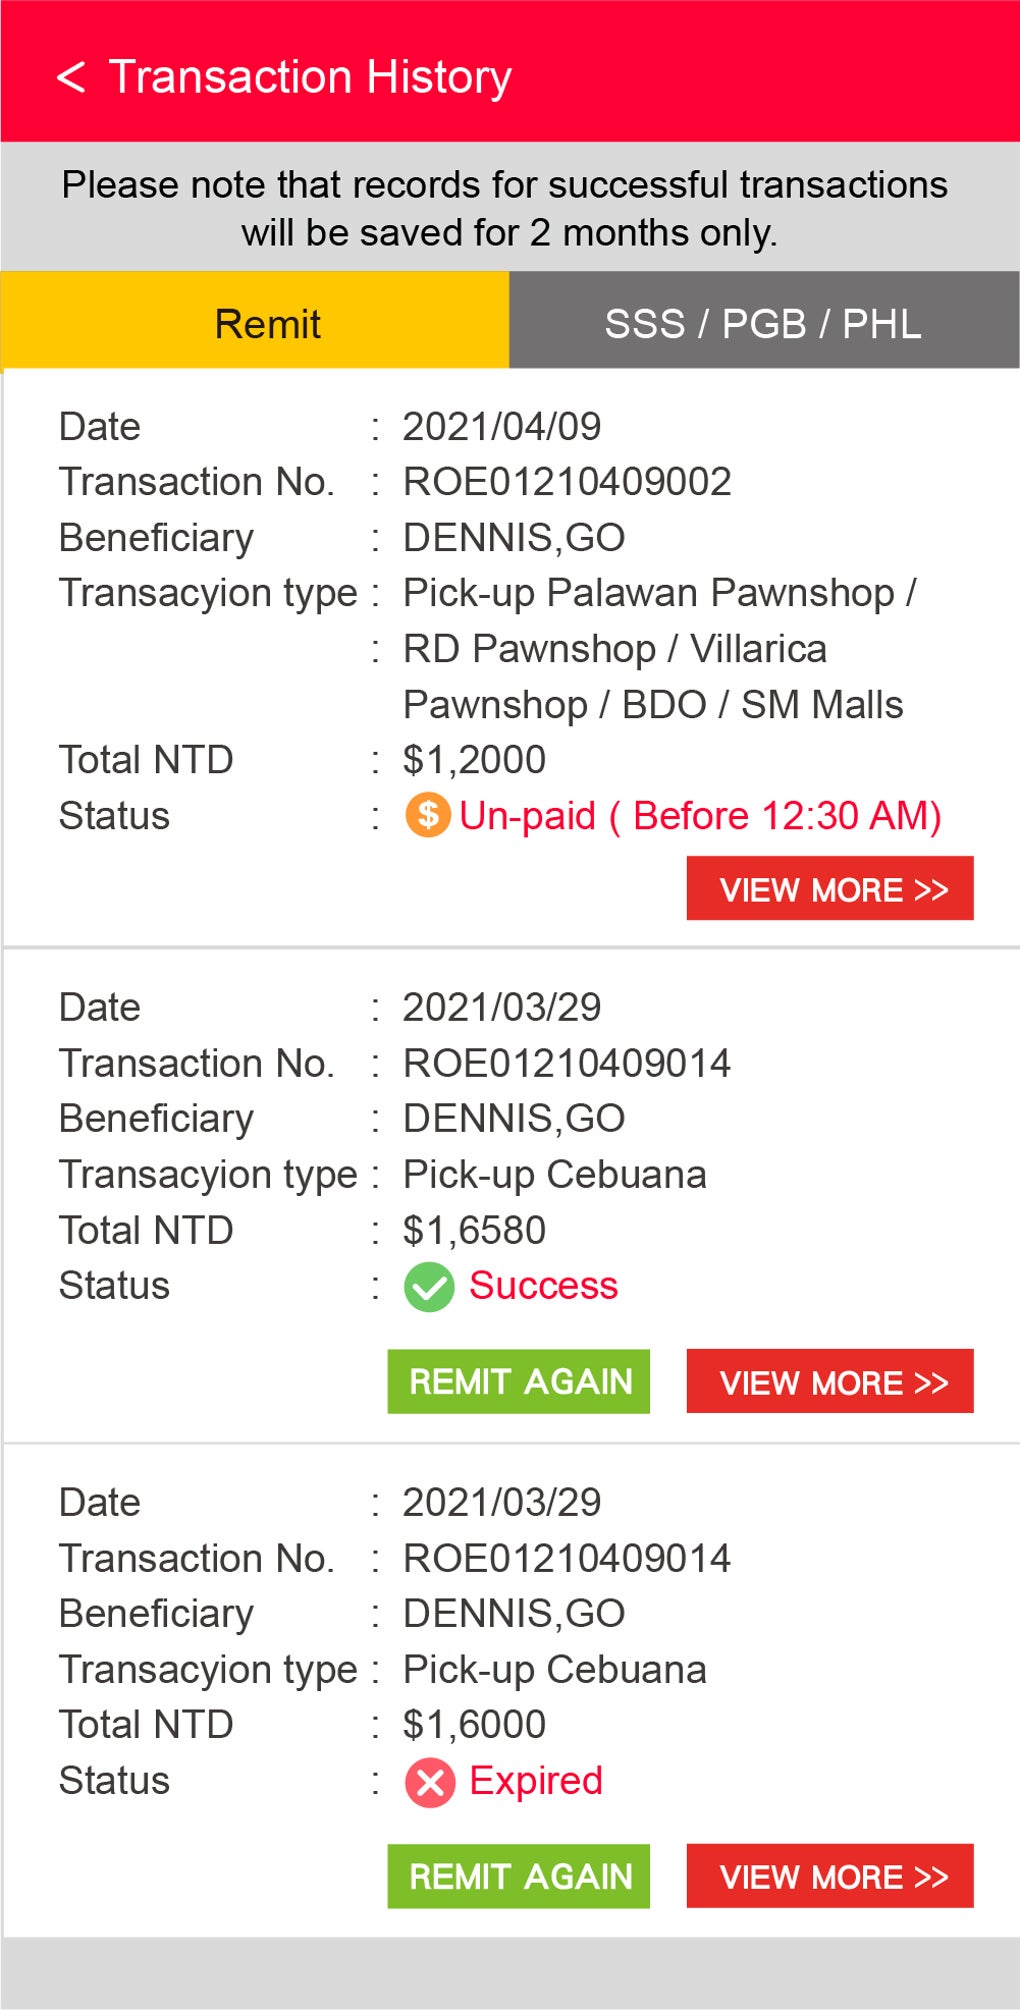The image size is (1020, 2010).
Task: Click the Expired status text
Action: click(x=536, y=1781)
